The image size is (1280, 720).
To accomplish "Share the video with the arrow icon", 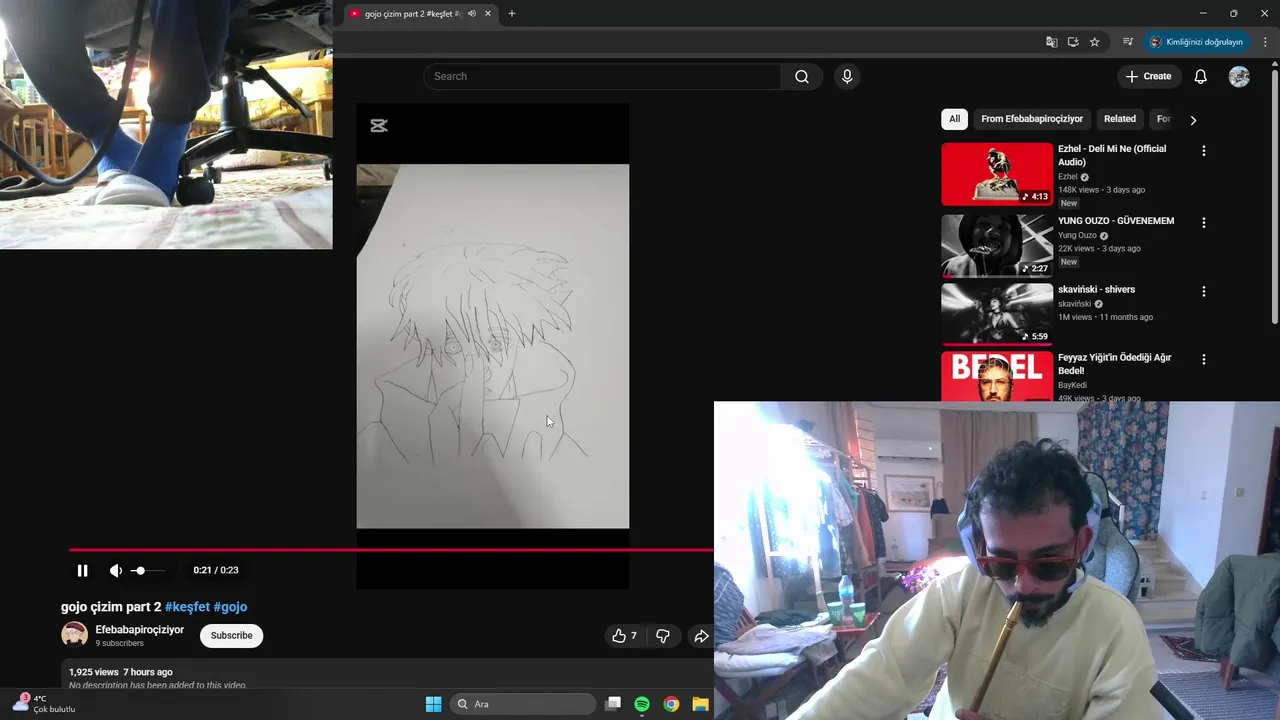I will pos(701,636).
